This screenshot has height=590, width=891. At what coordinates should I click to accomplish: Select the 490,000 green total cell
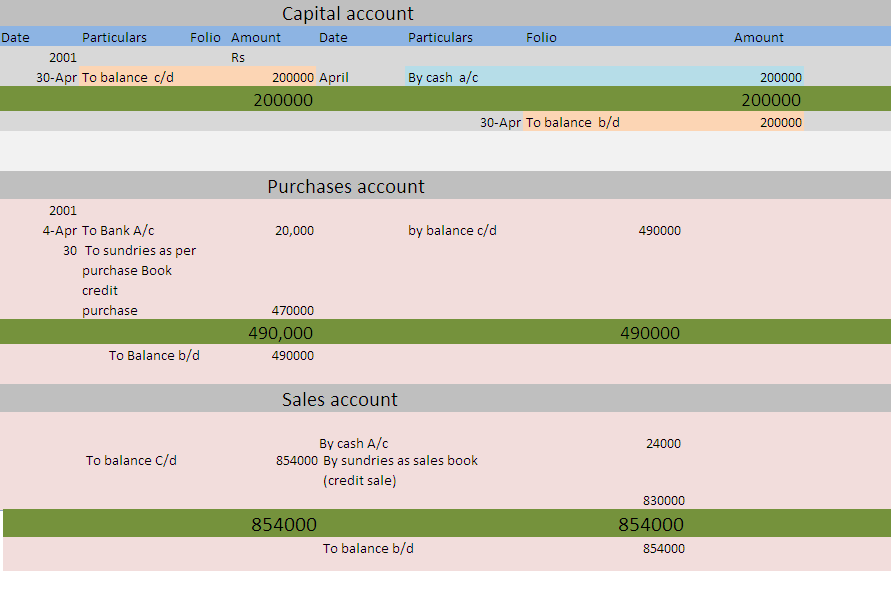coord(283,332)
